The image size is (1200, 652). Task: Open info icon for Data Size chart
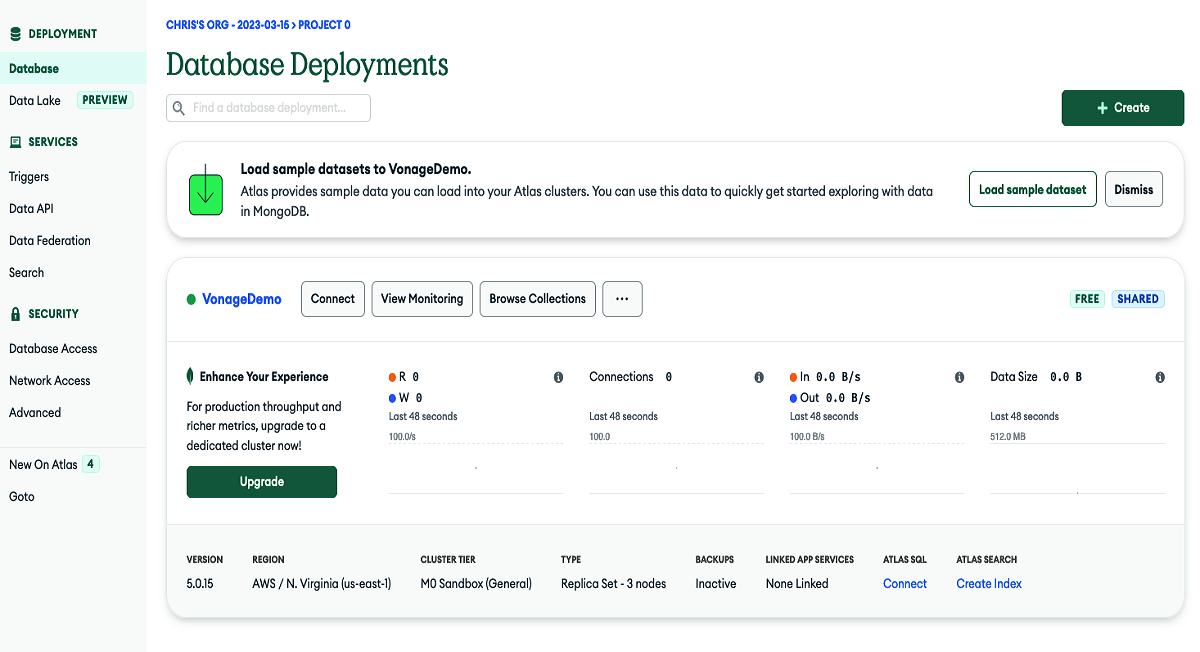(x=1160, y=377)
